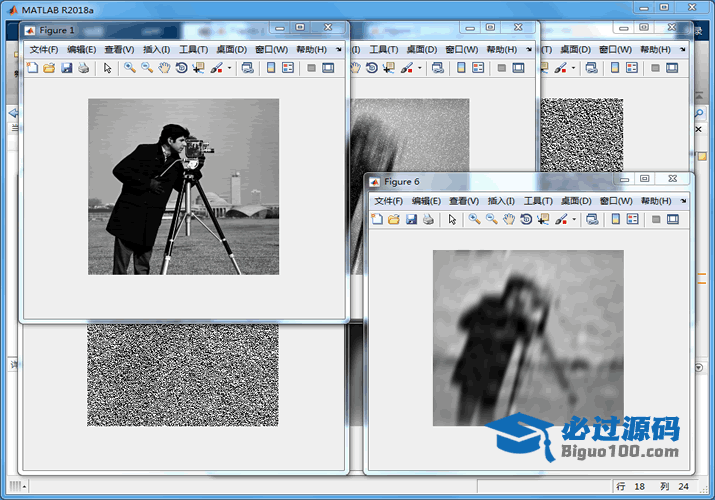This screenshot has height=500, width=715.
Task: Click Link Plot icon in Figure 1
Action: tap(248, 68)
